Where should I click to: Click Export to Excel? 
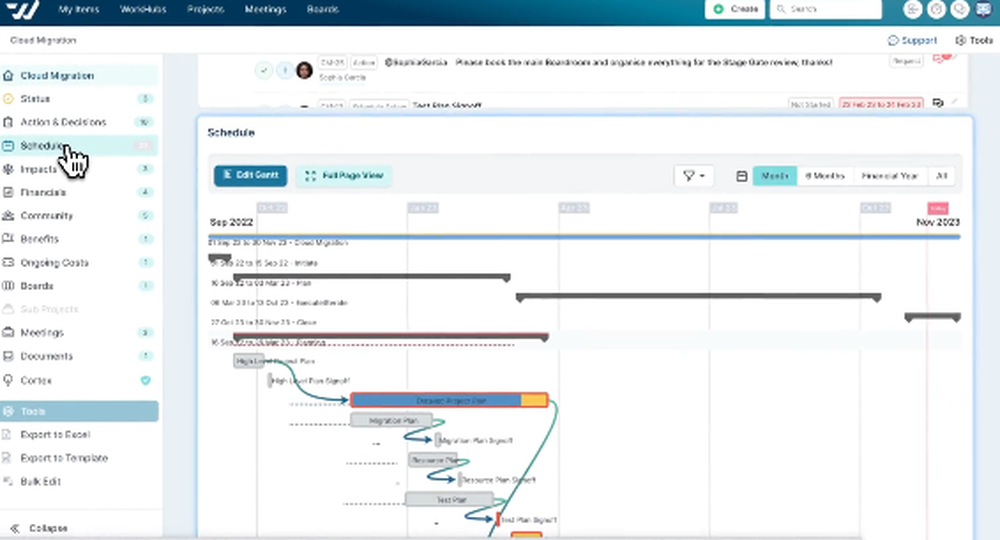[x=55, y=434]
